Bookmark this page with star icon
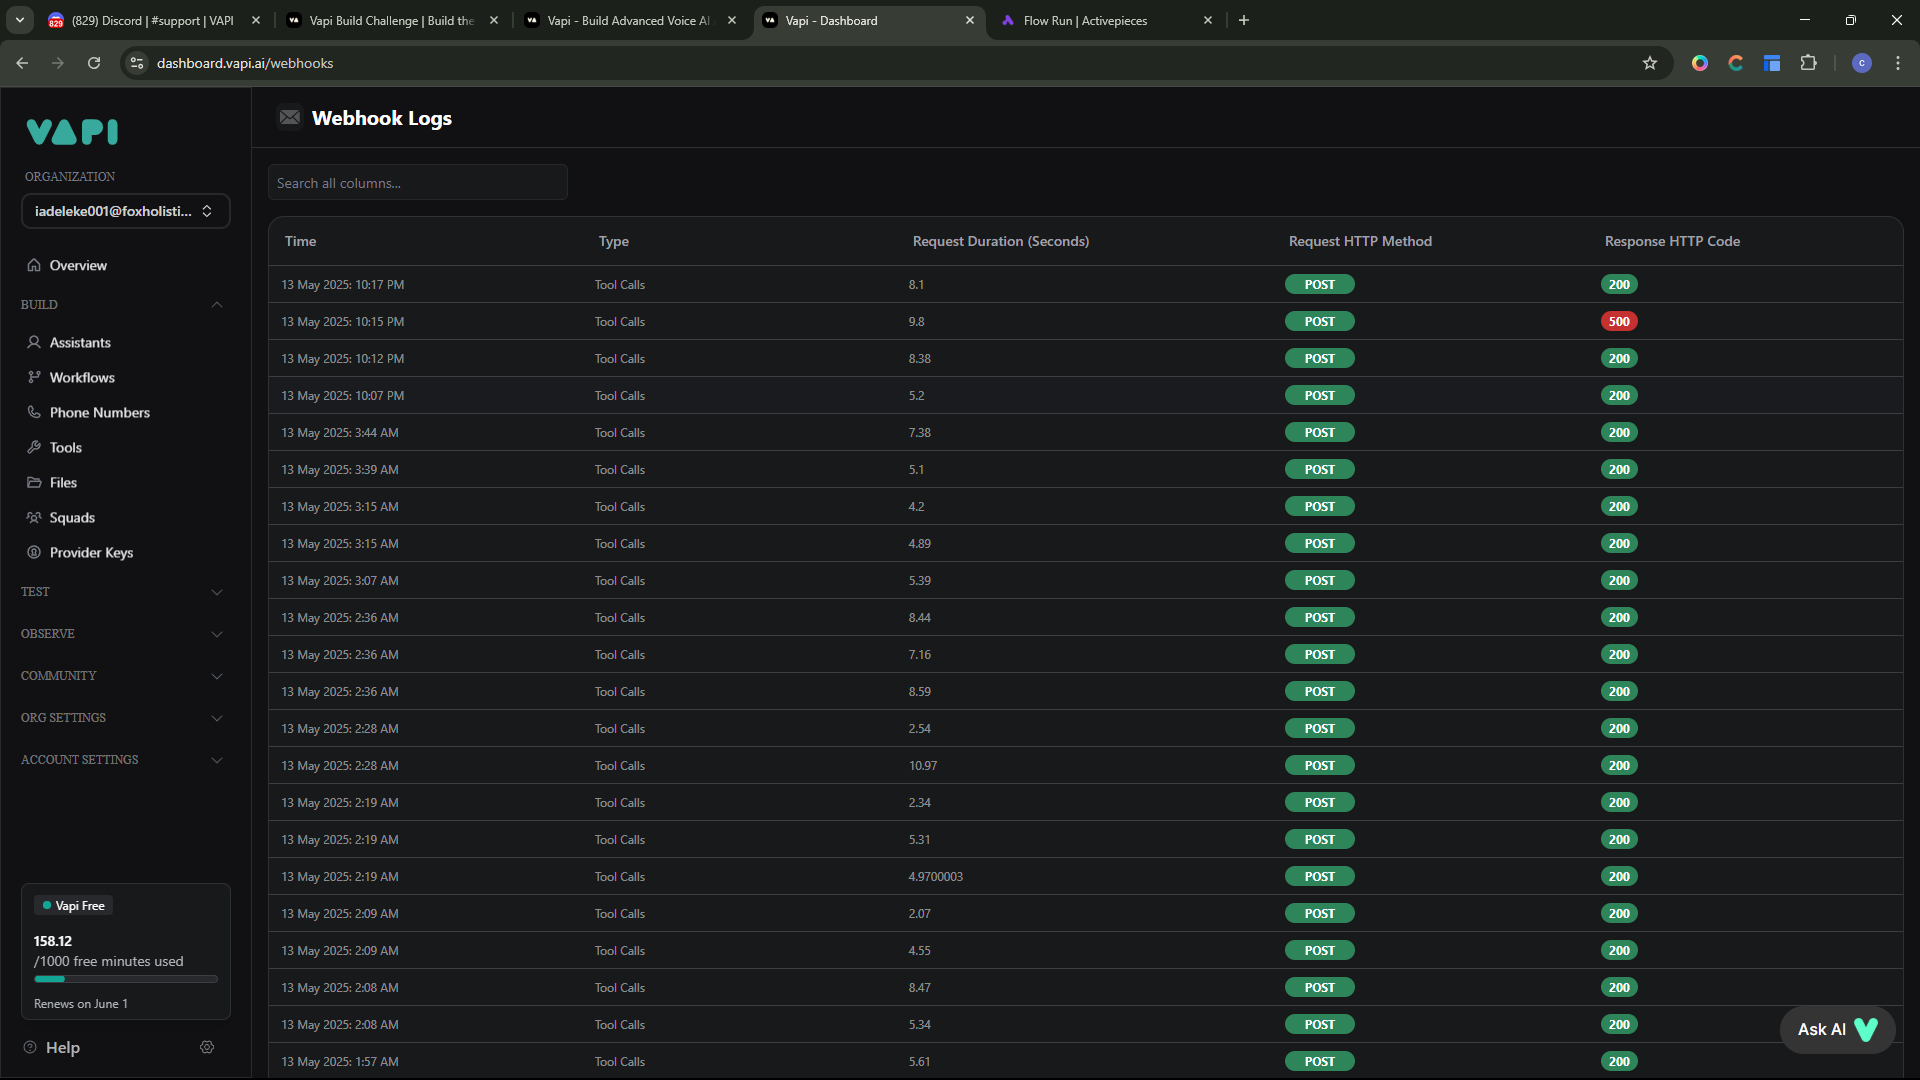Screen dimensions: 1920x1080 pyautogui.click(x=1650, y=63)
